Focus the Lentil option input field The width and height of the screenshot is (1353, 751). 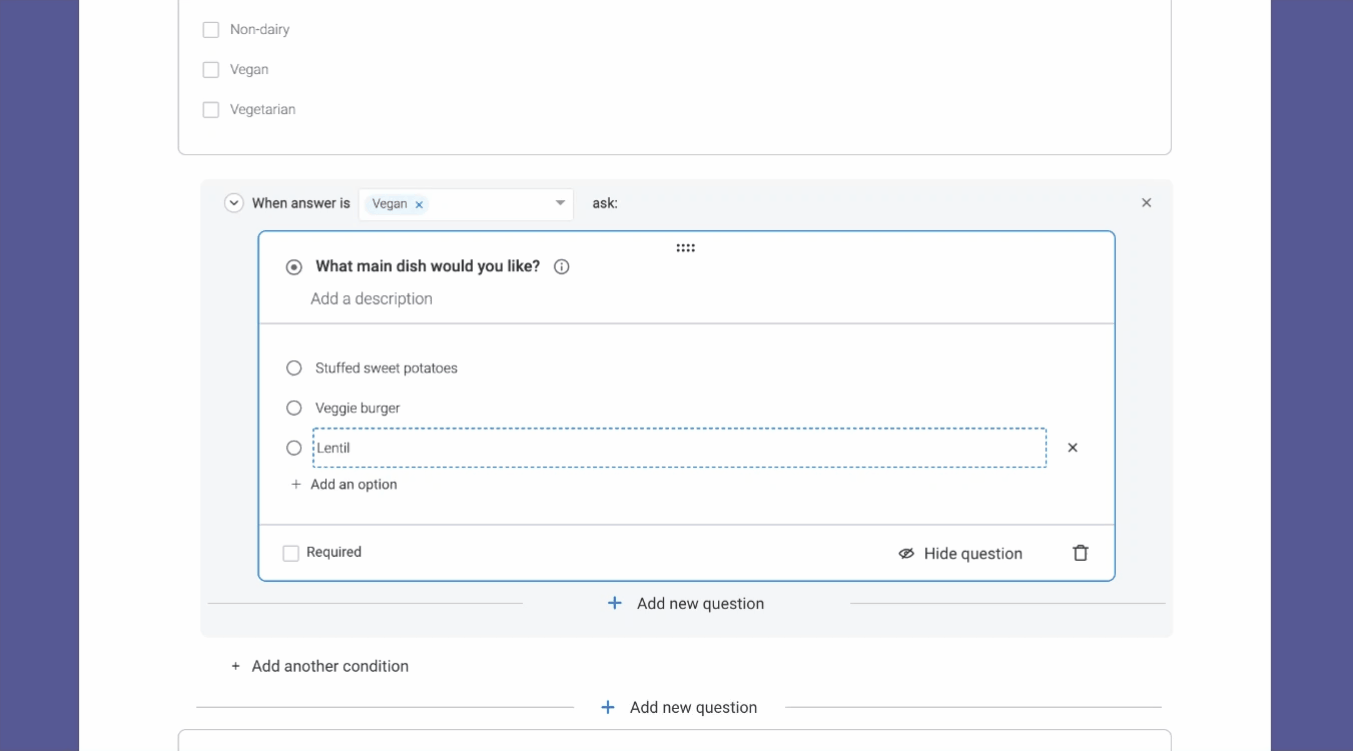[x=679, y=448]
